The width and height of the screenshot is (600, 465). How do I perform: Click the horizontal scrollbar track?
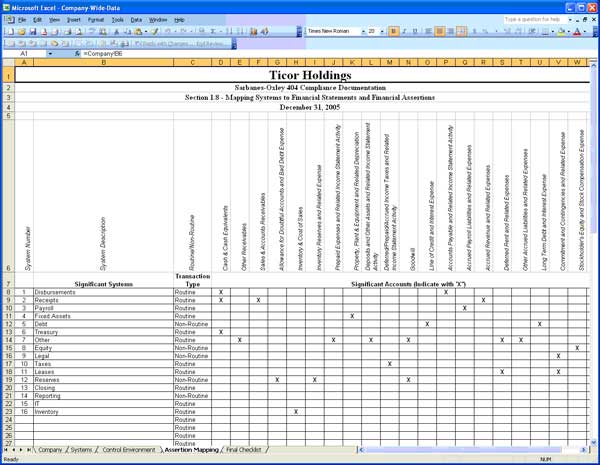click(471, 450)
